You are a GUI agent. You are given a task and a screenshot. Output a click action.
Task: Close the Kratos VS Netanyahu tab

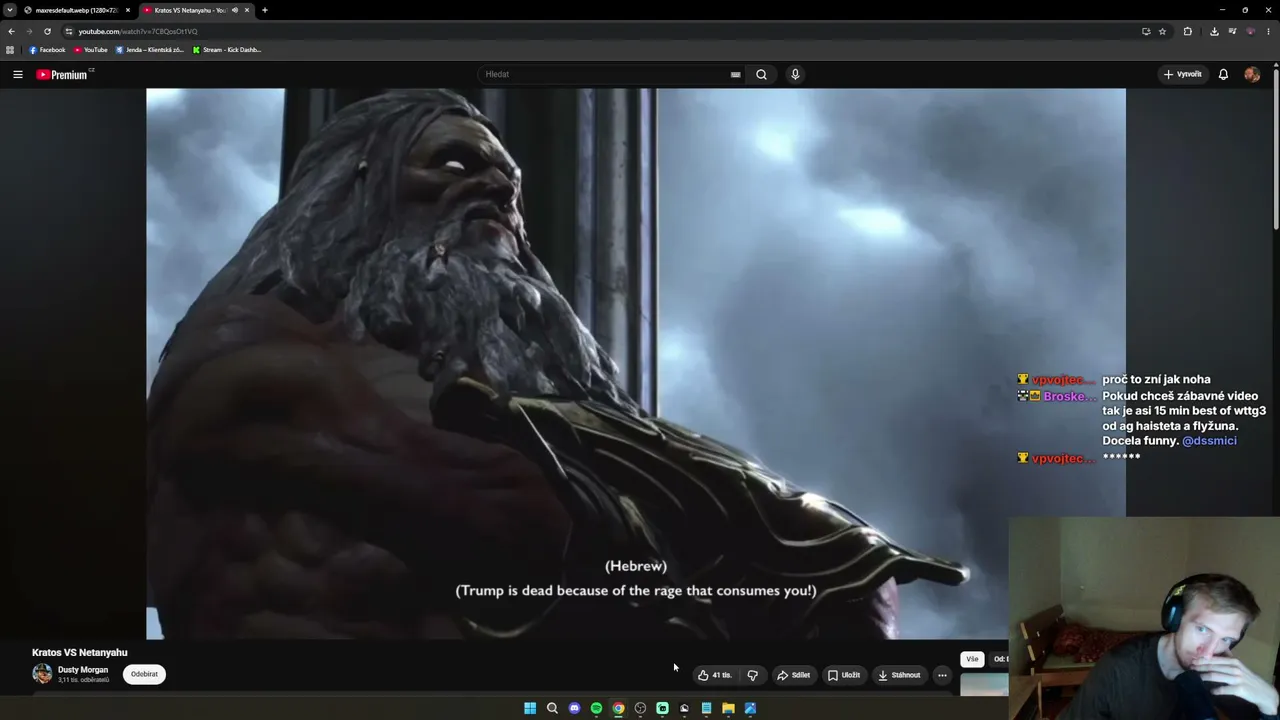(x=247, y=10)
